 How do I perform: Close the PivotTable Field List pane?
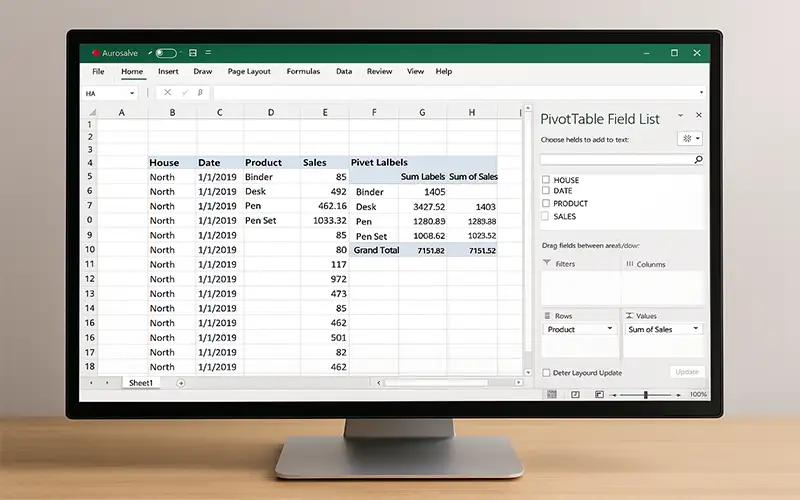698,117
